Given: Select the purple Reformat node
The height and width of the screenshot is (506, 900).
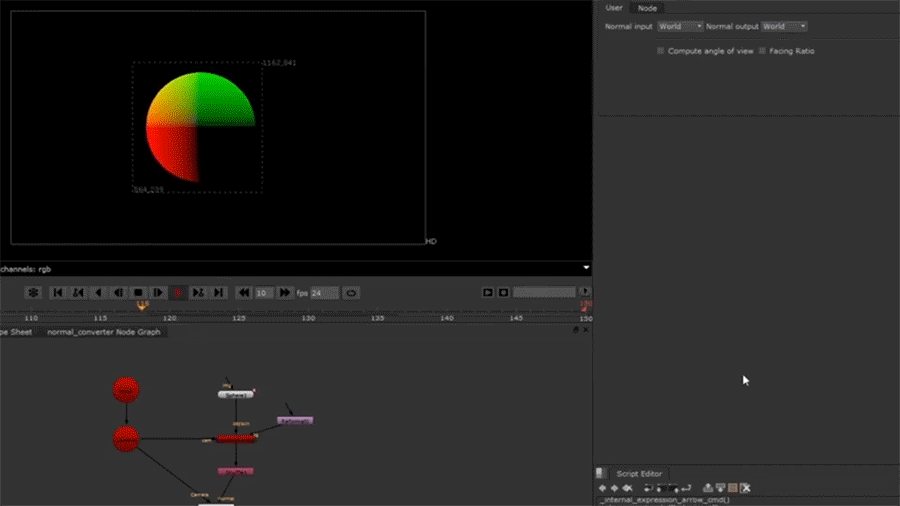Looking at the screenshot, I should coord(295,421).
